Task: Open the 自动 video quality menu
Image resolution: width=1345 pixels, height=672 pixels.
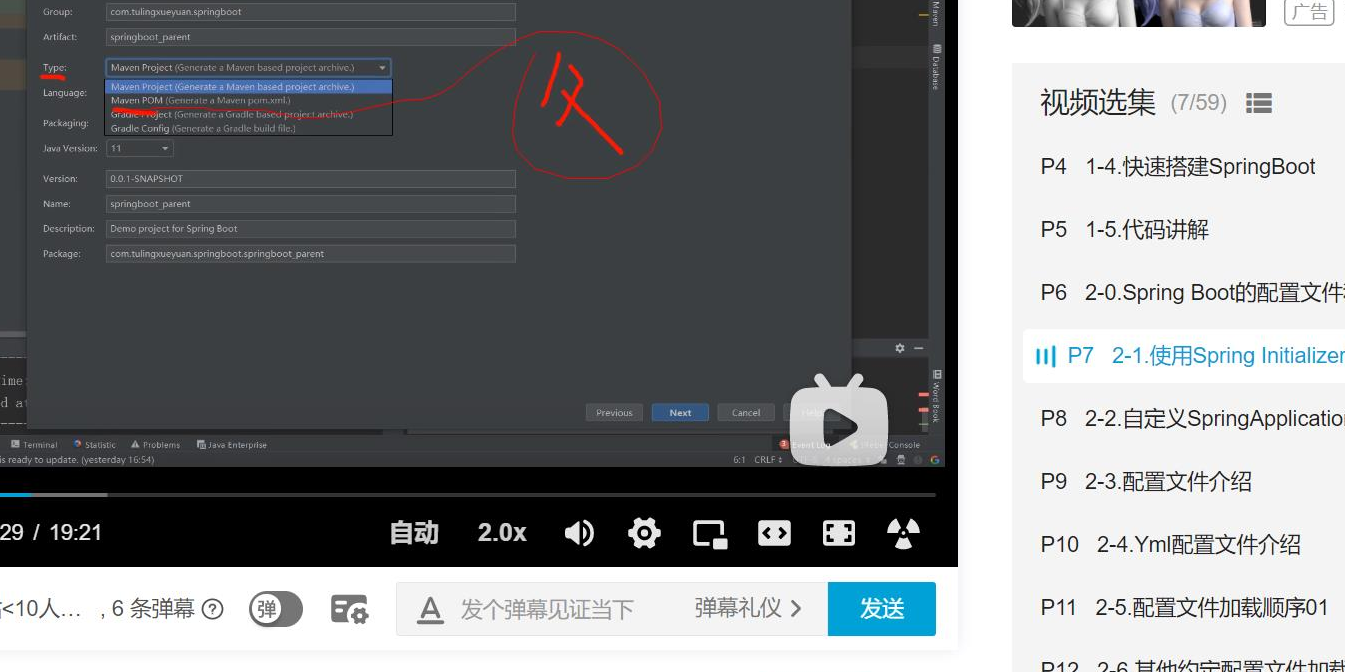Action: tap(414, 533)
